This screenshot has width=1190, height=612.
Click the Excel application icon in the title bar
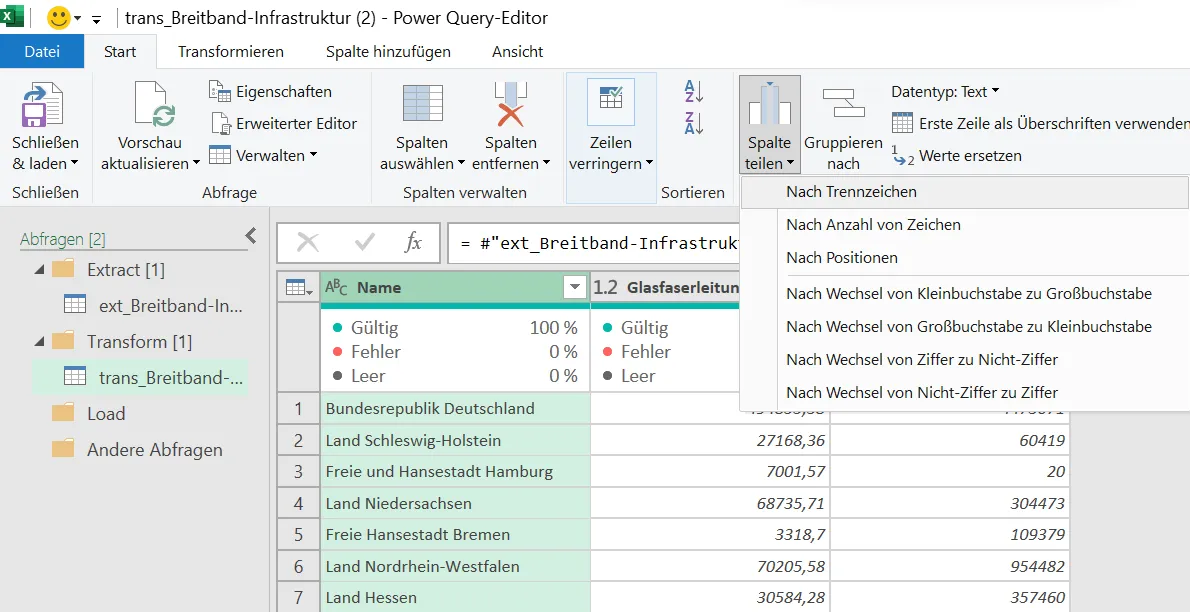12,16
